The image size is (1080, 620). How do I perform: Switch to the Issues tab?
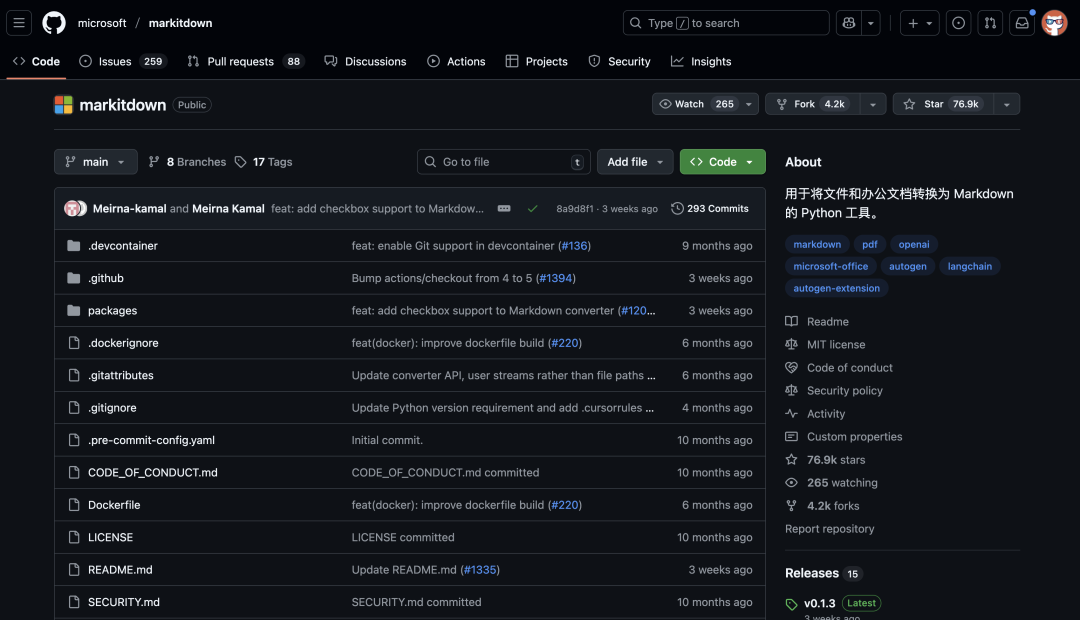click(x=123, y=61)
